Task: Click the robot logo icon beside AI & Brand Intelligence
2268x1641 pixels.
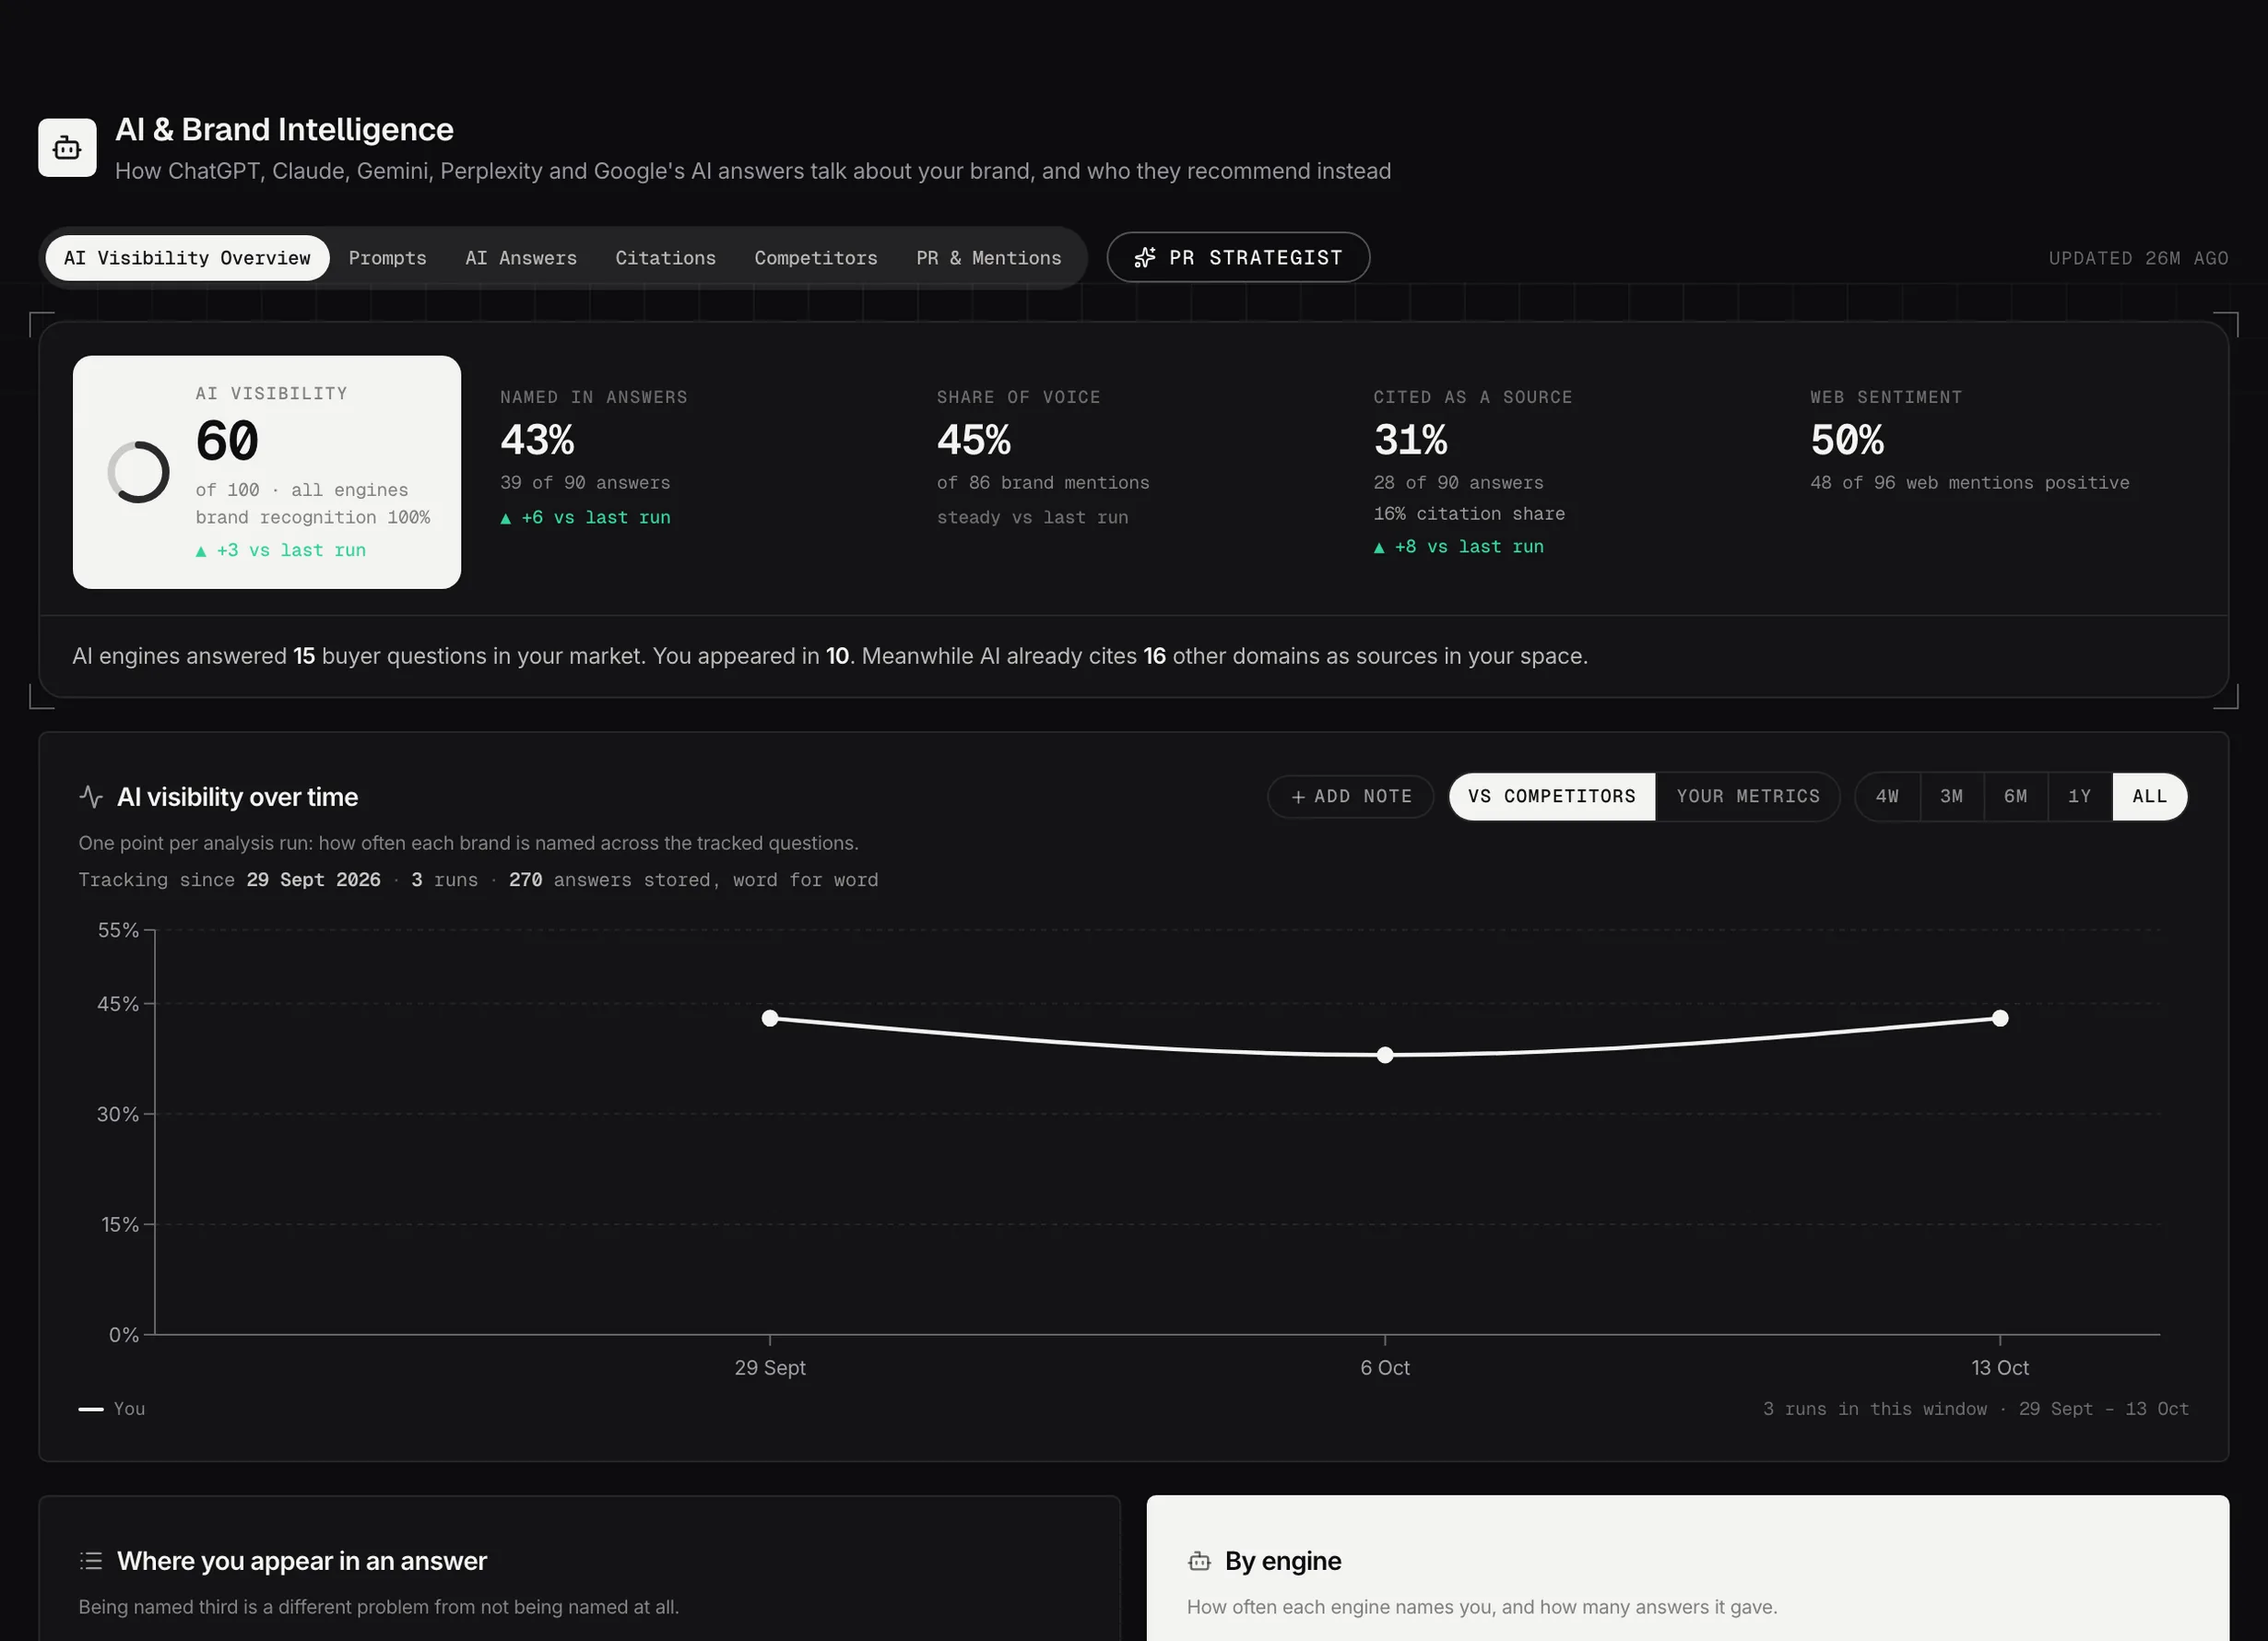Action: click(x=67, y=148)
